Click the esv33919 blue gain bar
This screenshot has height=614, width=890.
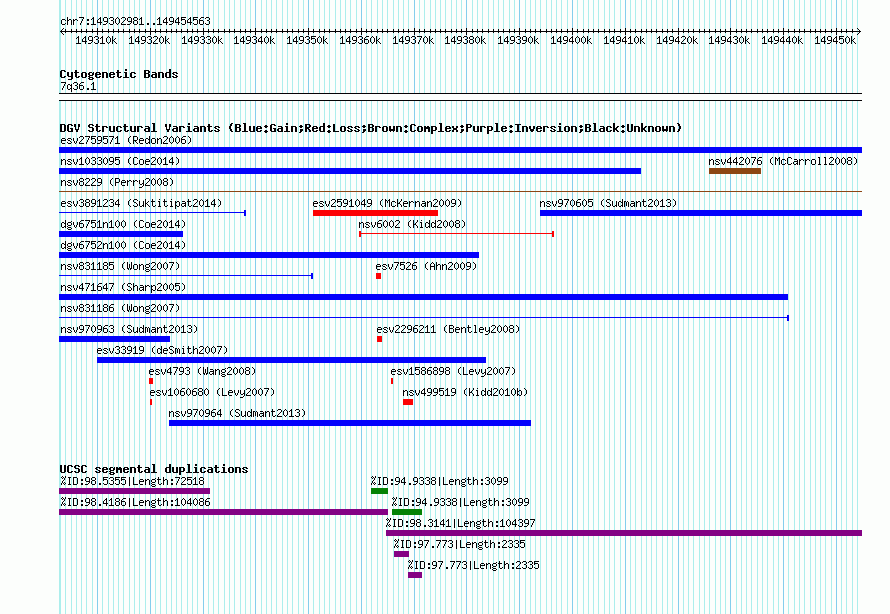291,360
